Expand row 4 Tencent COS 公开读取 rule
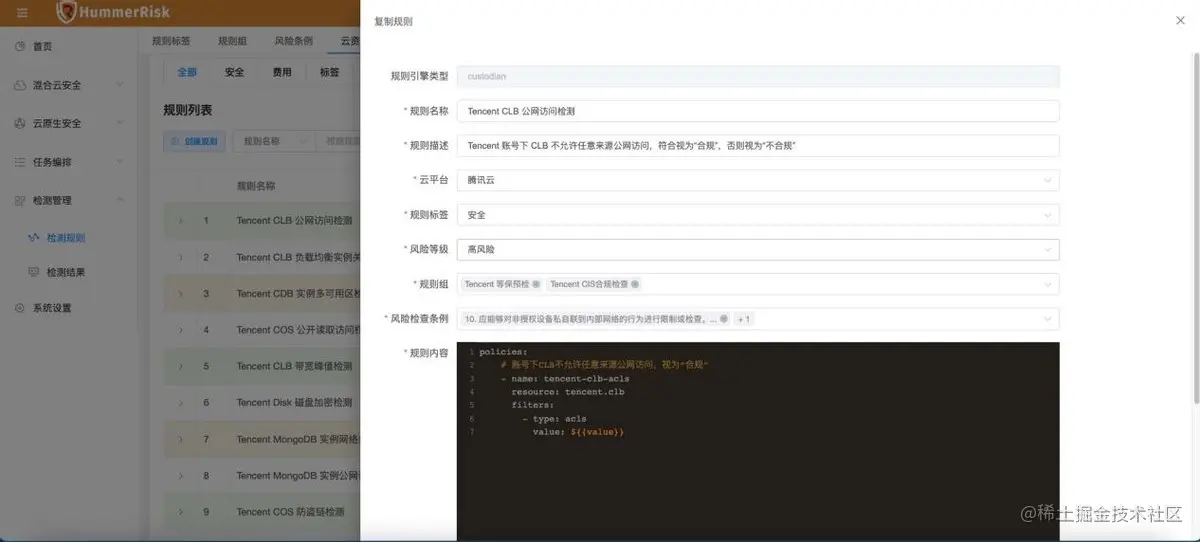This screenshot has width=1200, height=542. (x=181, y=329)
